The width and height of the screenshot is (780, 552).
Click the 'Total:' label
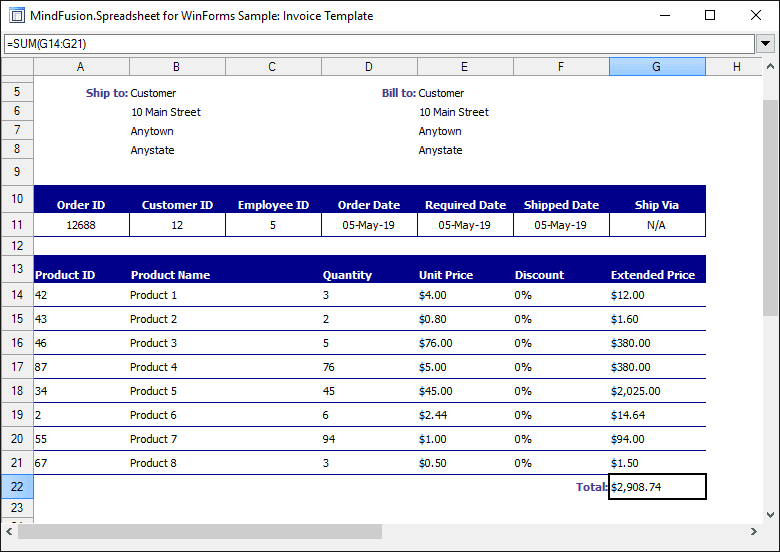(592, 487)
